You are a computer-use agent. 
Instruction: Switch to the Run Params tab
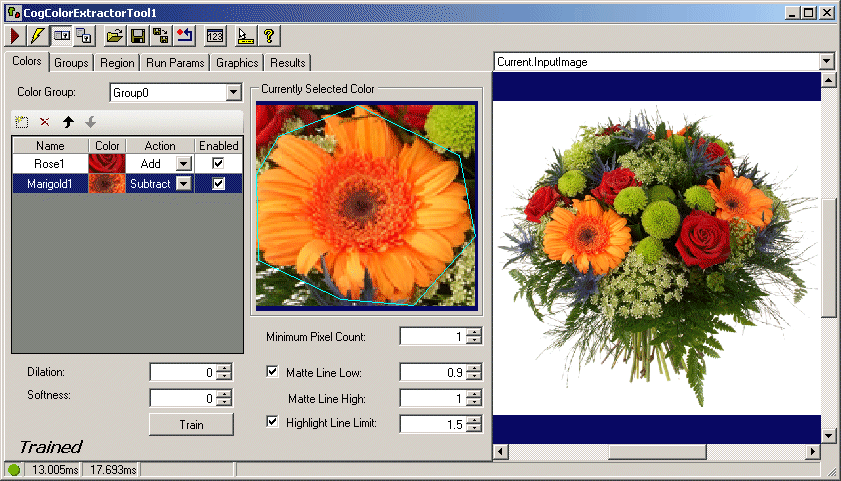click(x=175, y=63)
